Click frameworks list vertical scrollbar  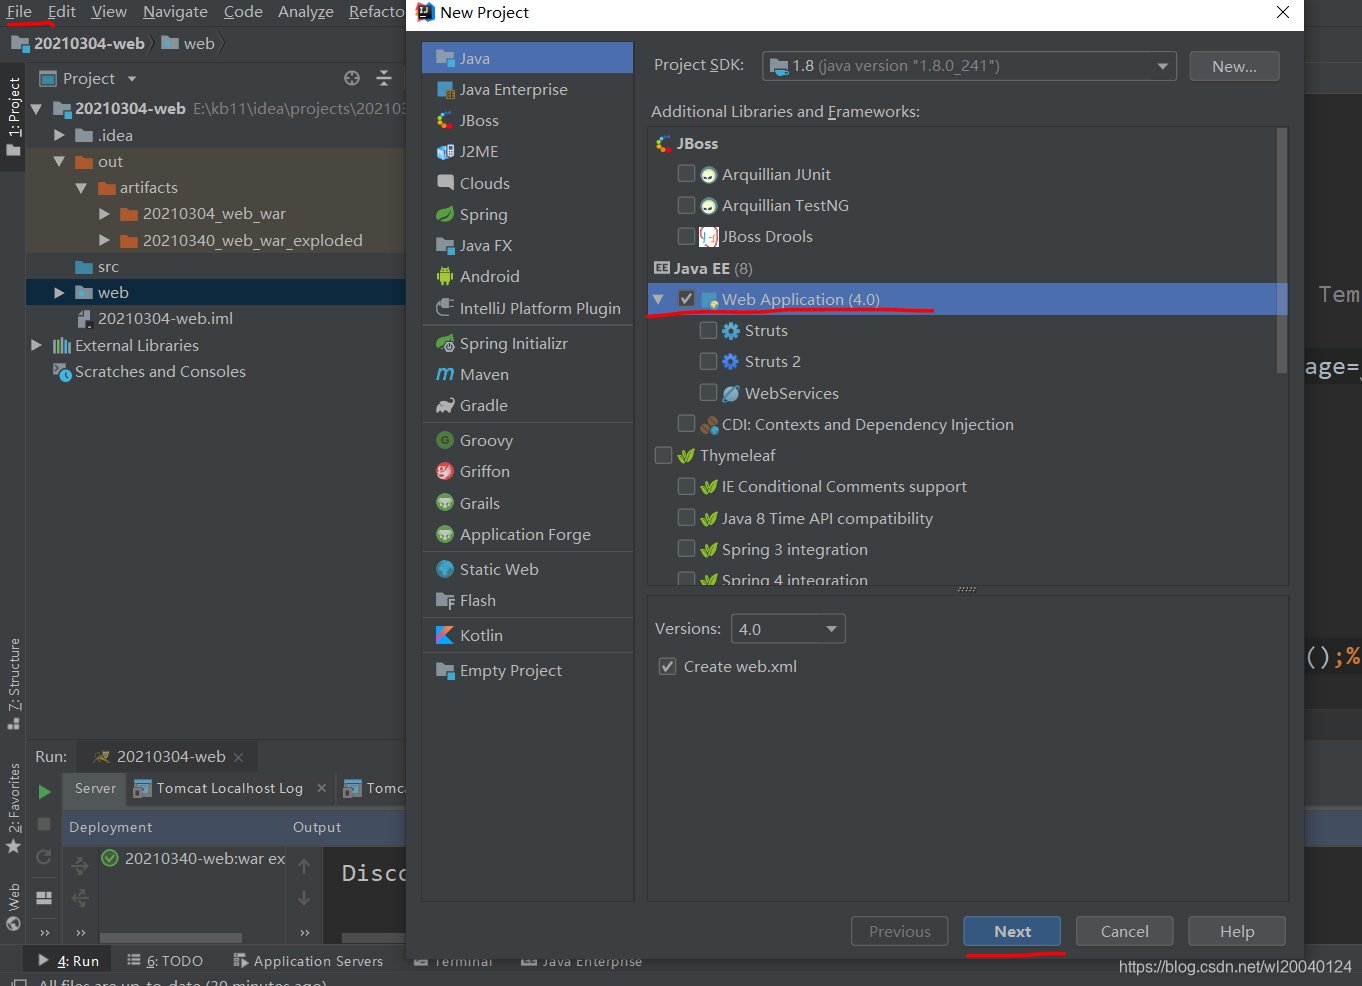click(x=1282, y=250)
